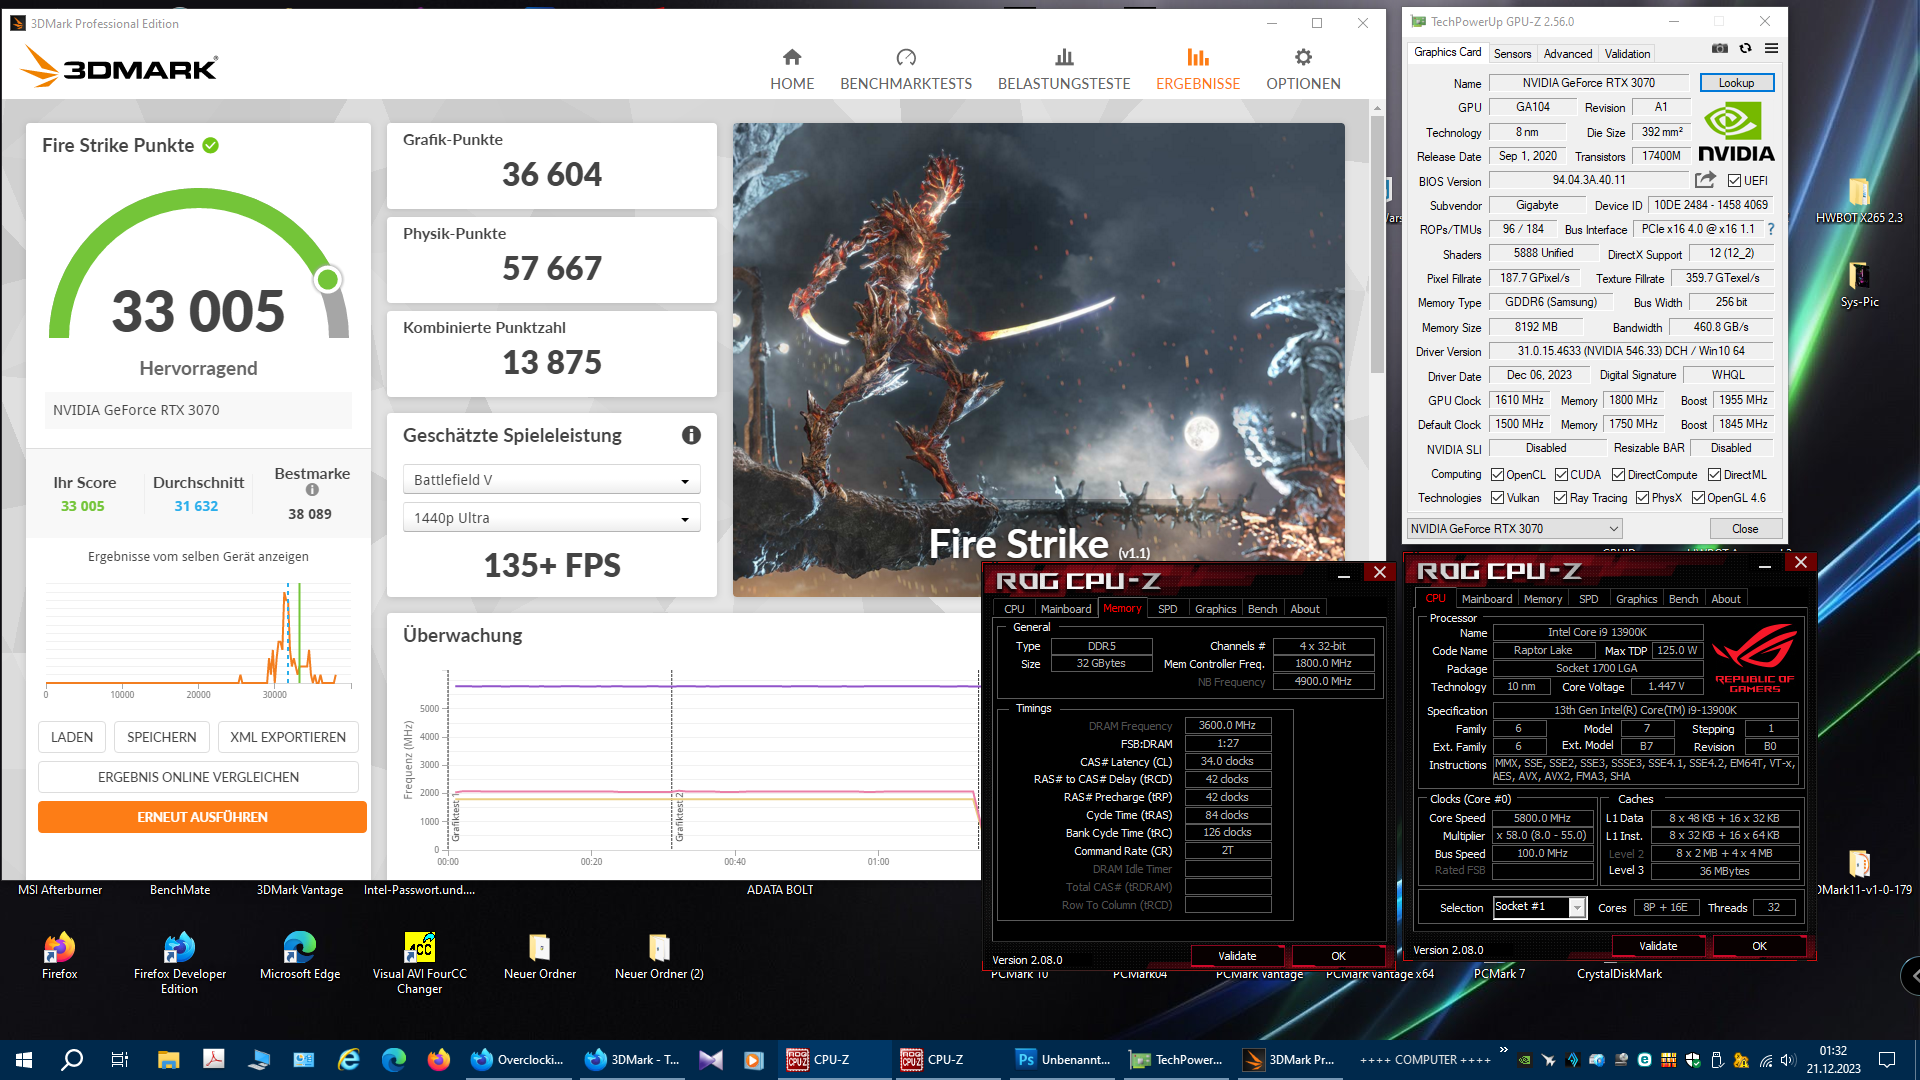Select Bench tab in right CPU-Z window

(1683, 599)
